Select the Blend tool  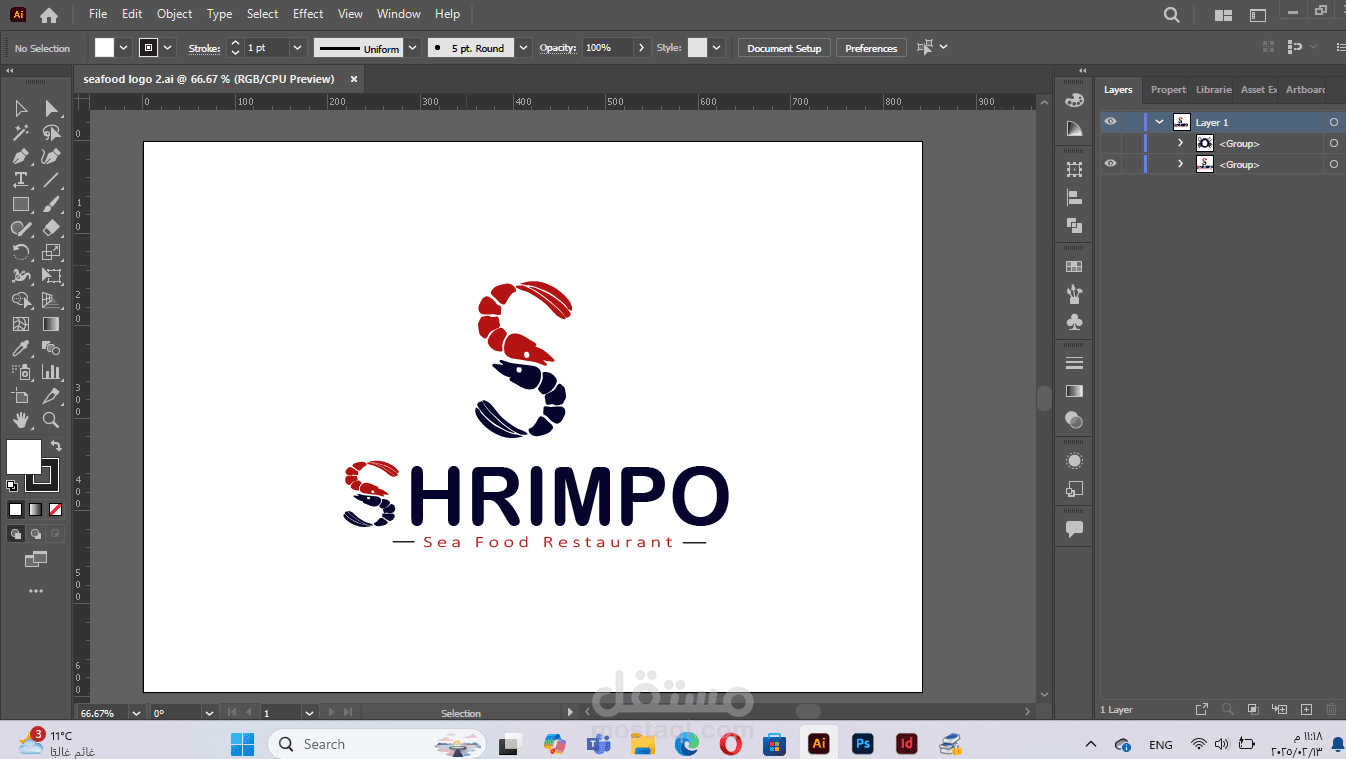pos(52,348)
